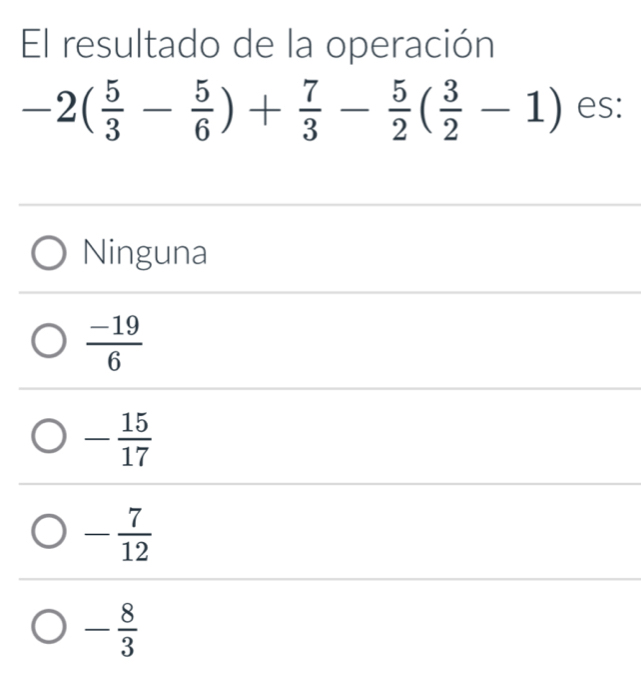Image resolution: width=641 pixels, height=678 pixels.
Task: Click the 5/2 fraction in the expression
Action: (399, 110)
